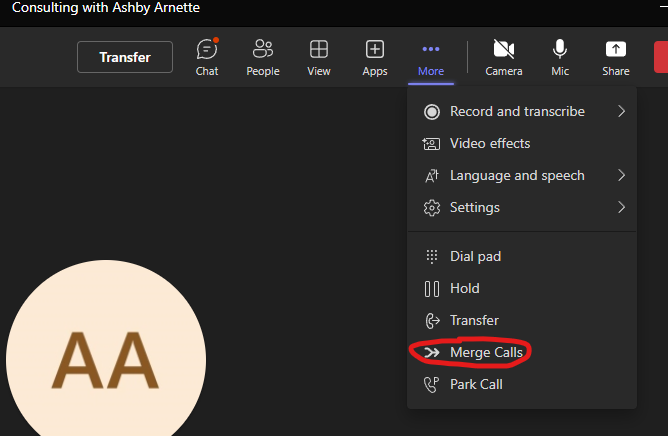
Task: Click the Merge Calls arrows icon
Action: click(432, 352)
